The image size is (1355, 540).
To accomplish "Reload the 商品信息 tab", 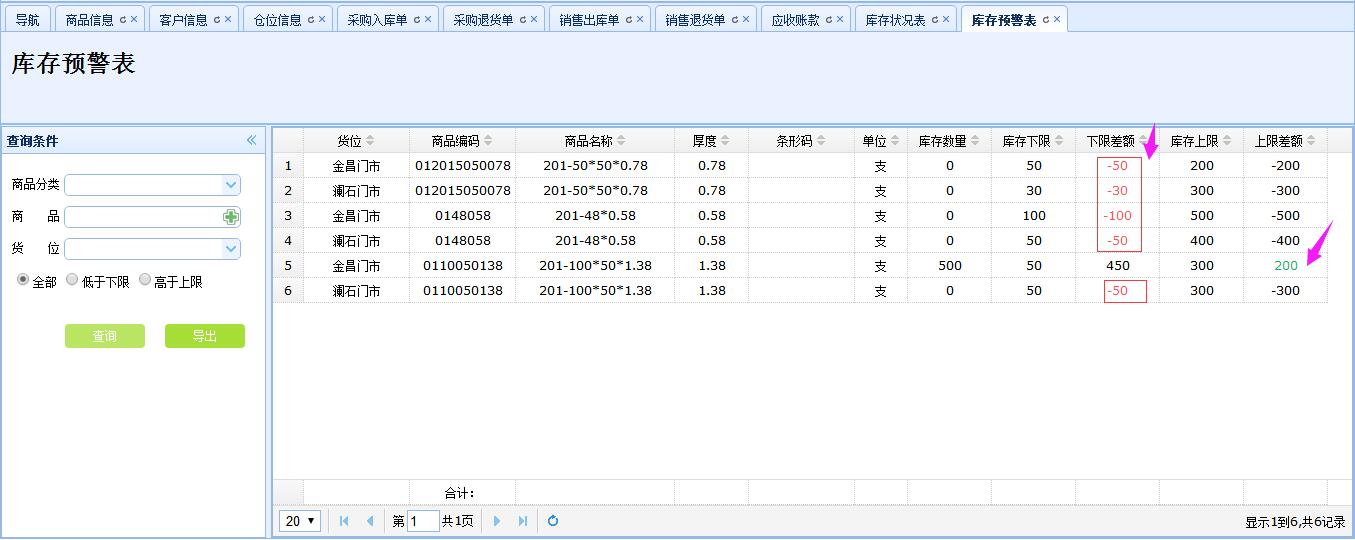I will click(123, 20).
